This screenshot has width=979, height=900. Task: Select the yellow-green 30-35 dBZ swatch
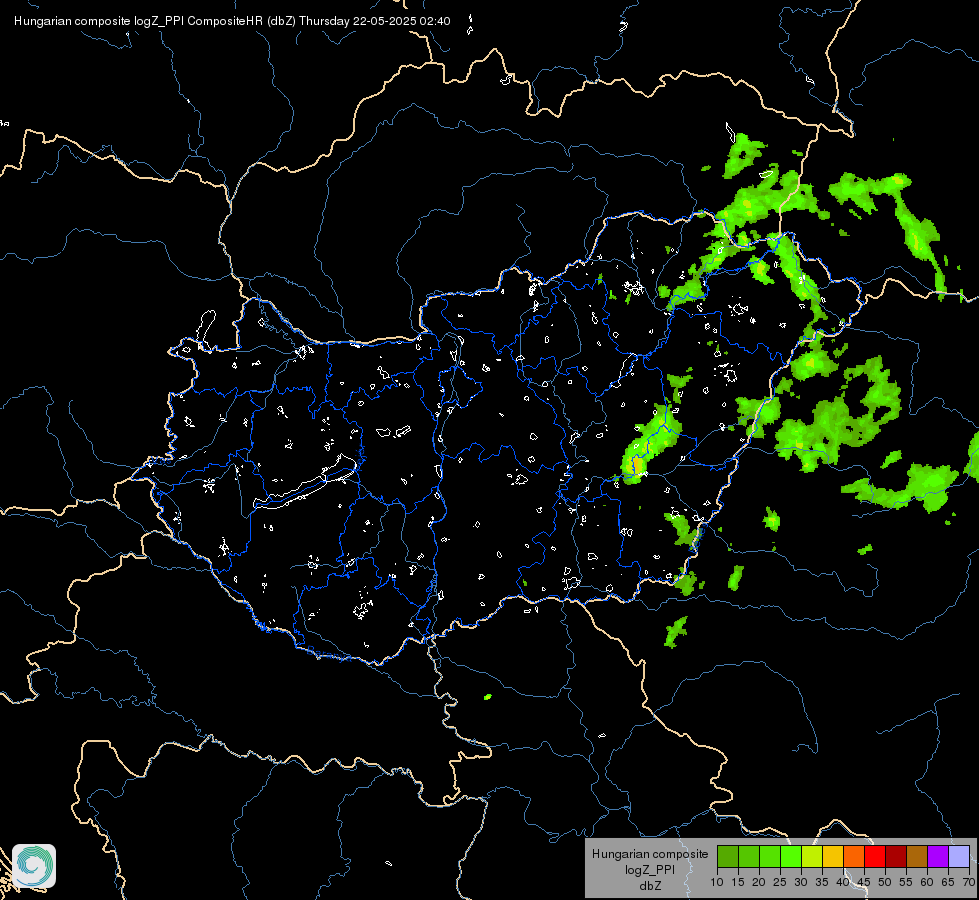coord(812,856)
